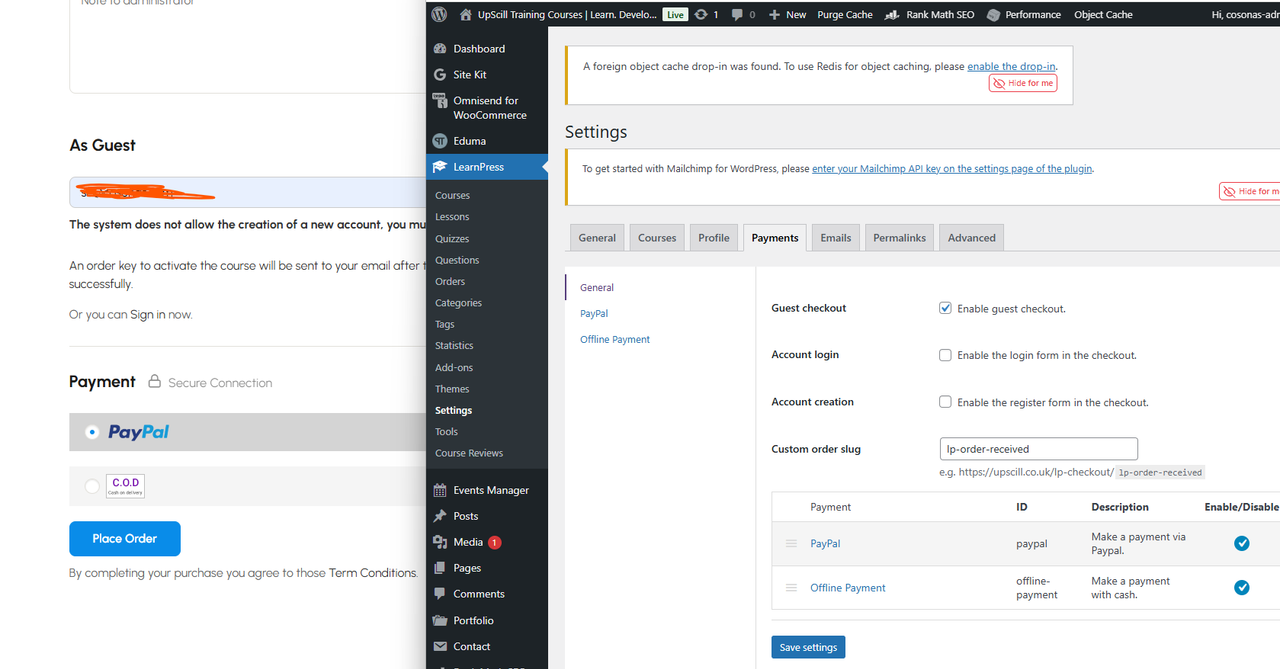The width and height of the screenshot is (1280, 669).
Task: Follow the enable the drop-in link
Action: tap(1012, 66)
